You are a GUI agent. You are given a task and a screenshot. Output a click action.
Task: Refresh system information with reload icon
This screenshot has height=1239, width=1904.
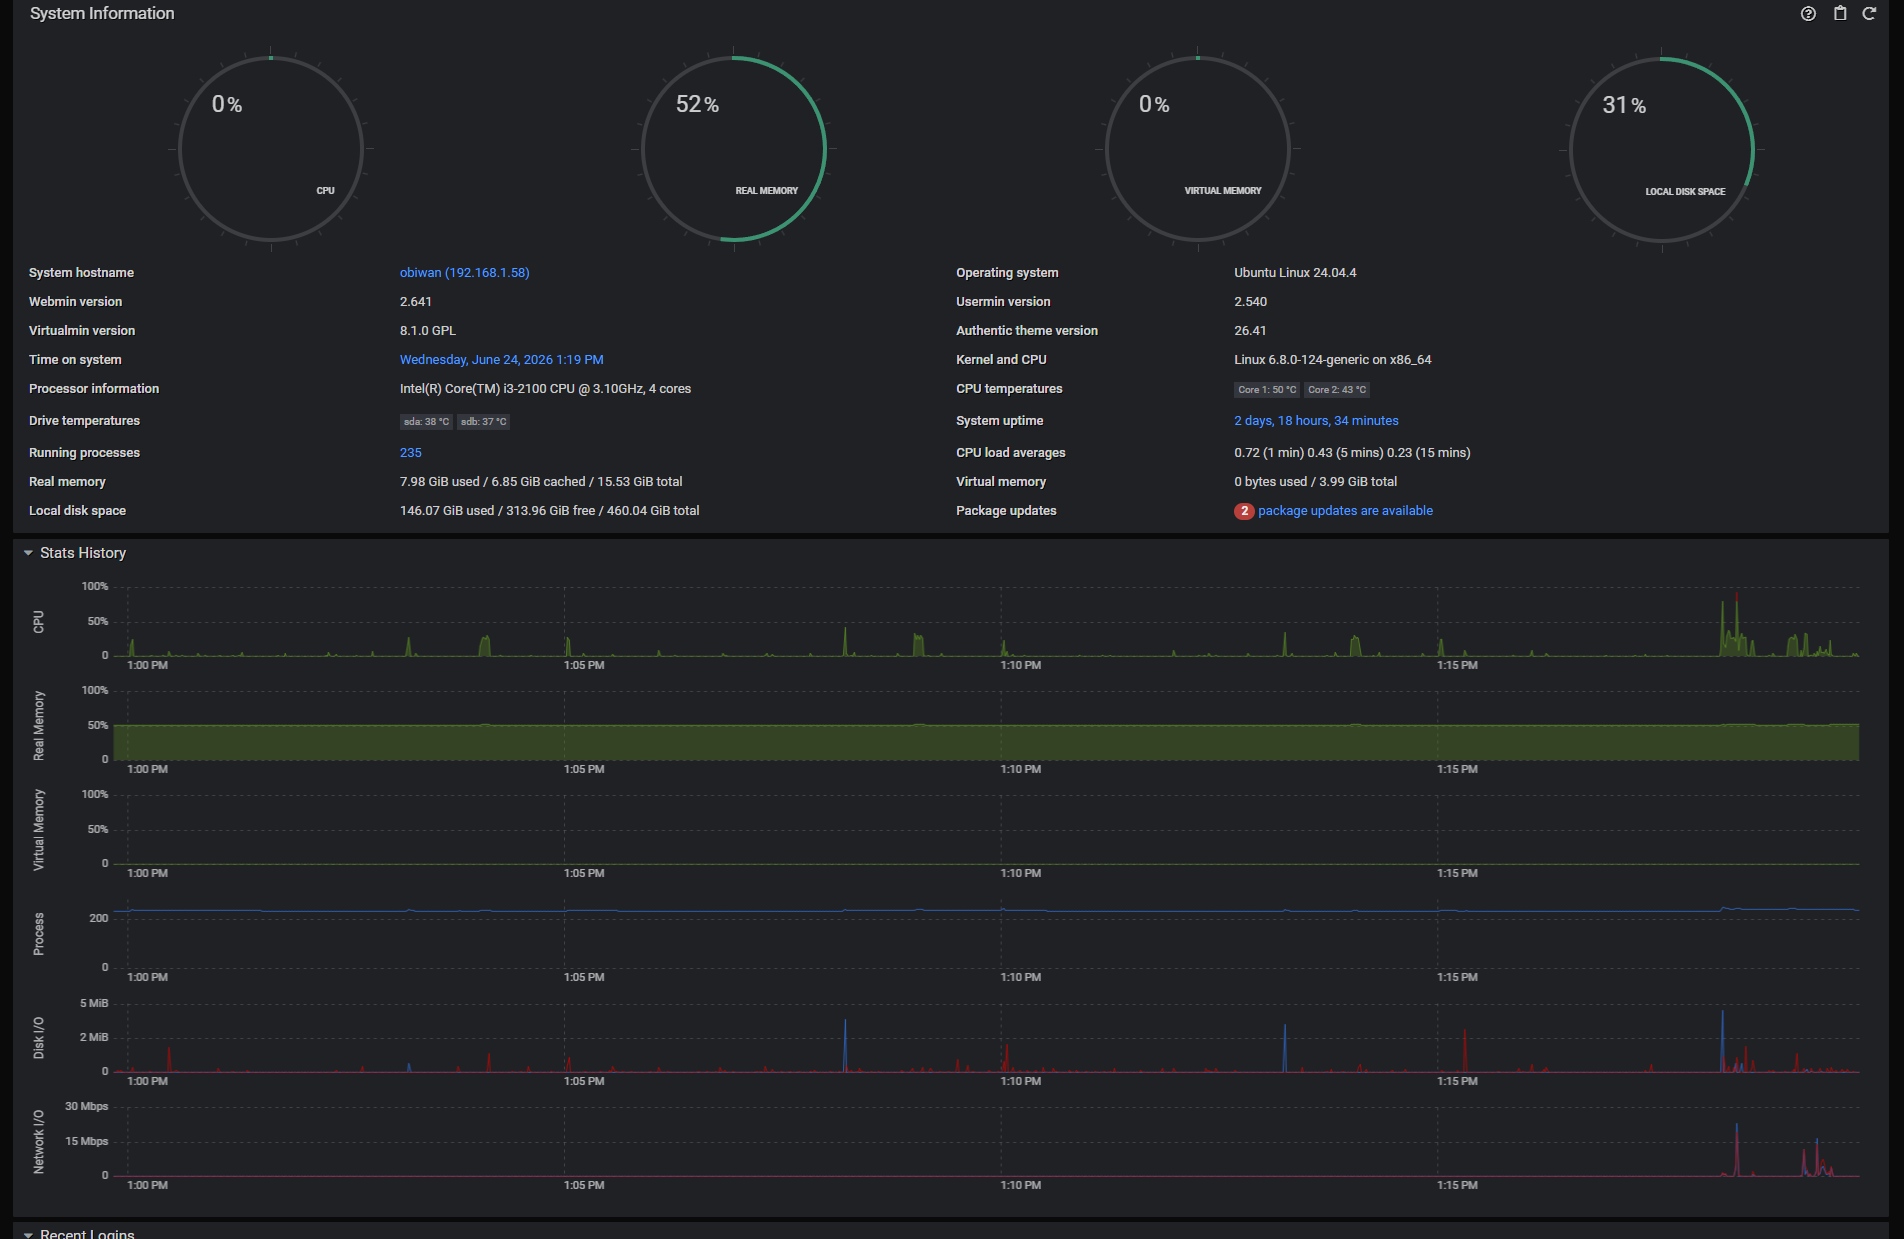click(x=1869, y=14)
